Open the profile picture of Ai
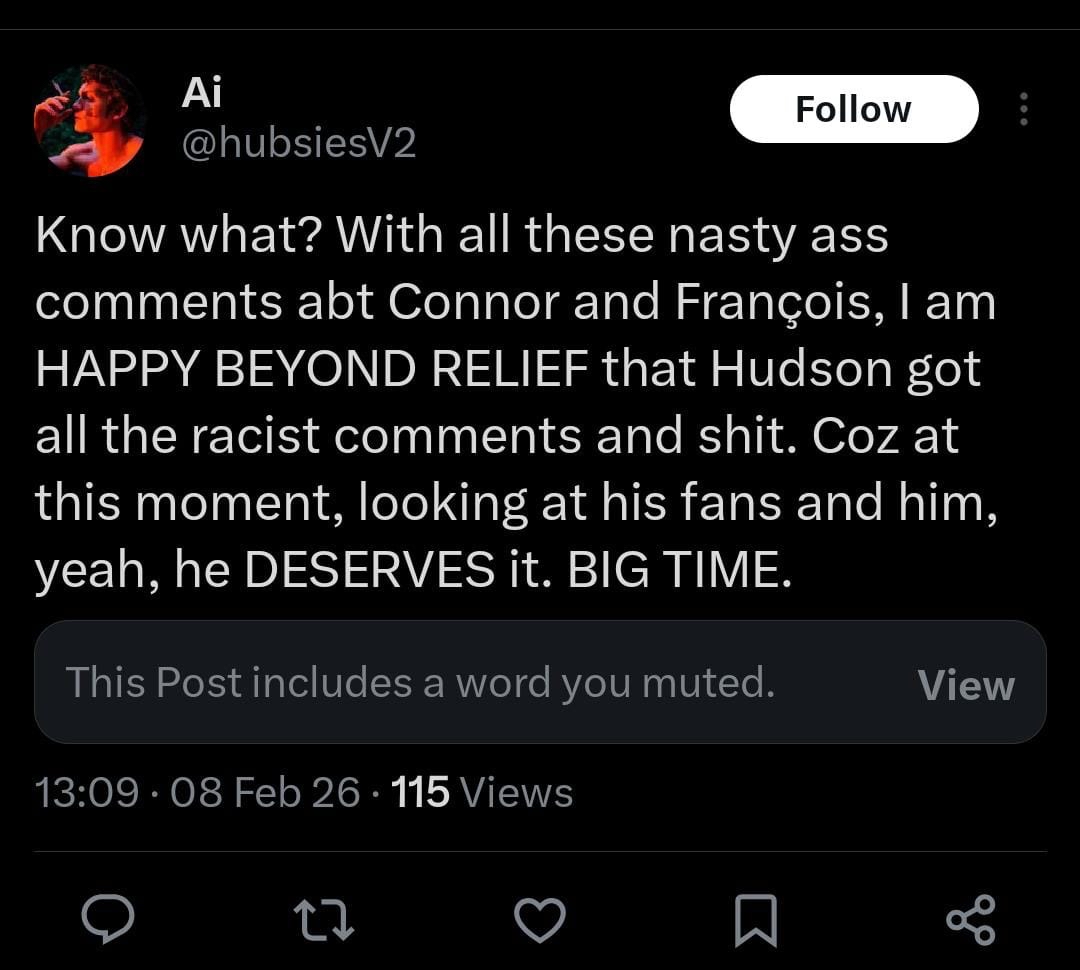Image resolution: width=1080 pixels, height=970 pixels. pos(89,121)
